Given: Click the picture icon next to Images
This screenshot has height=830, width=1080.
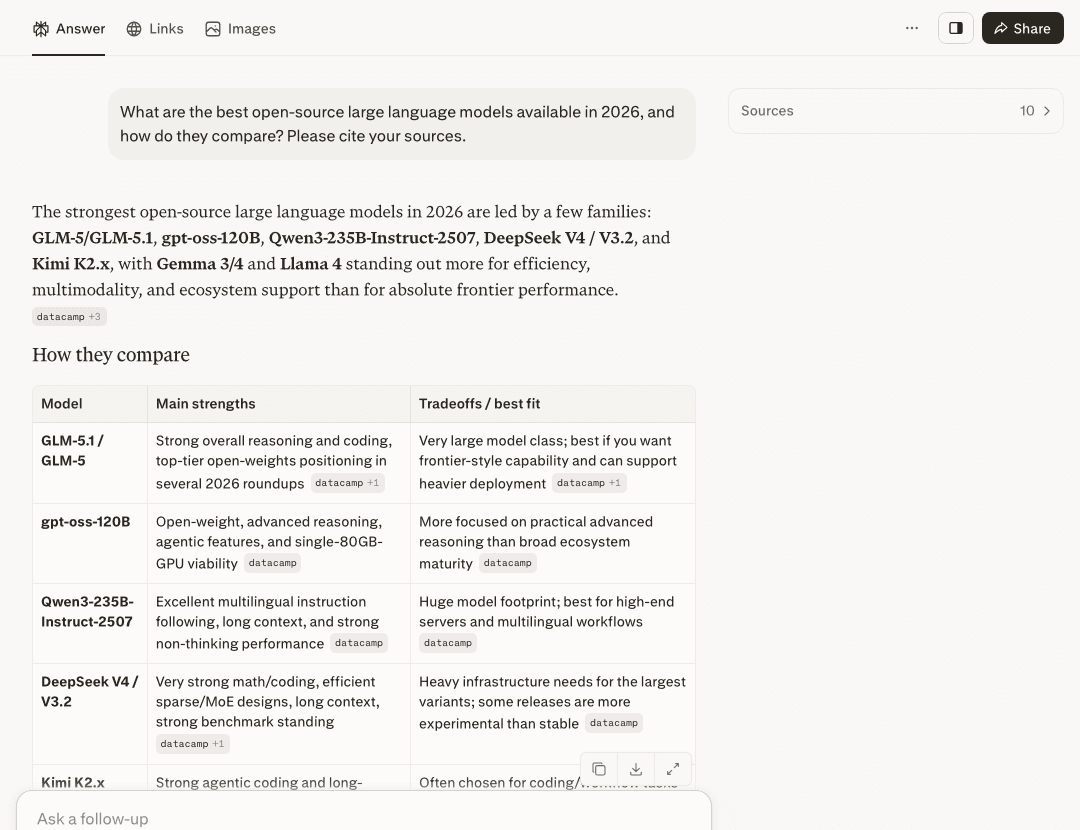Looking at the screenshot, I should 213,29.
